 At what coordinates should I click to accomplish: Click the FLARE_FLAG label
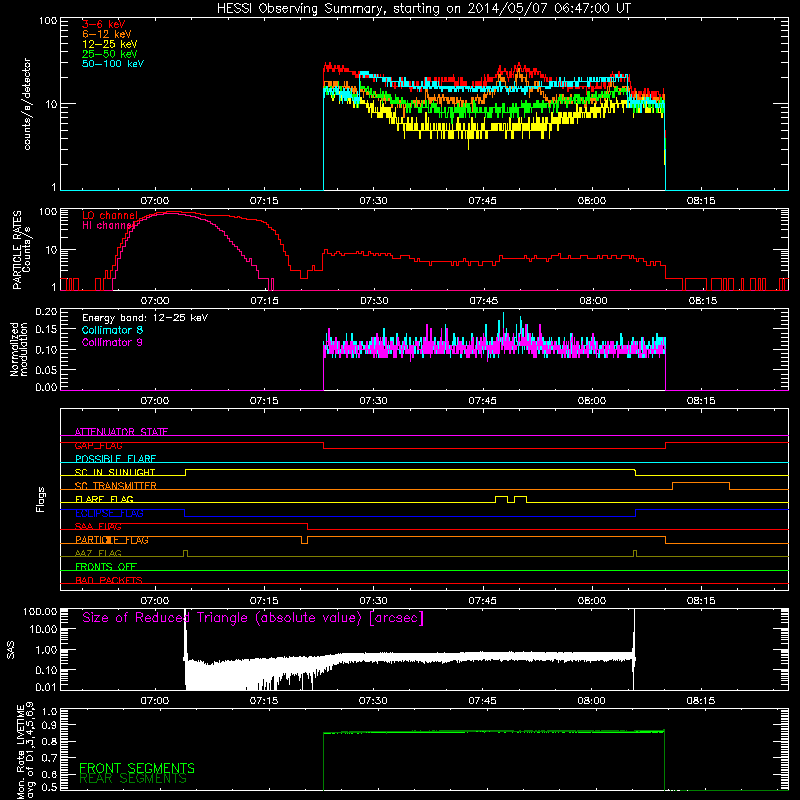click(104, 499)
